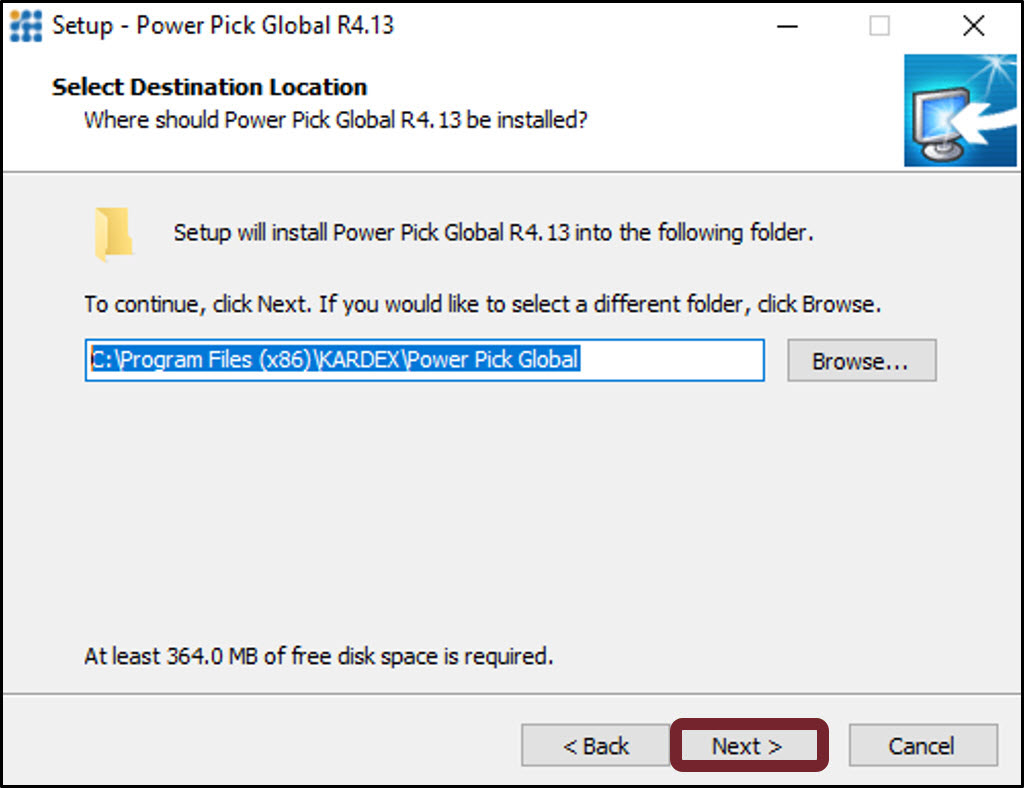Click the Select Destination Location heading
This screenshot has height=788, width=1024.
click(209, 87)
